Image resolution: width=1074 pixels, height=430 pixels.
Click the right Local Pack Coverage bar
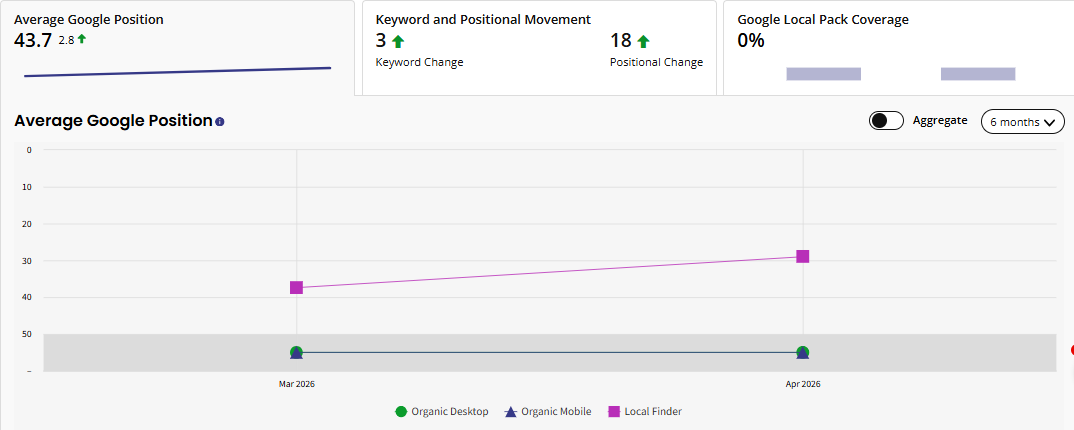[x=977, y=74]
